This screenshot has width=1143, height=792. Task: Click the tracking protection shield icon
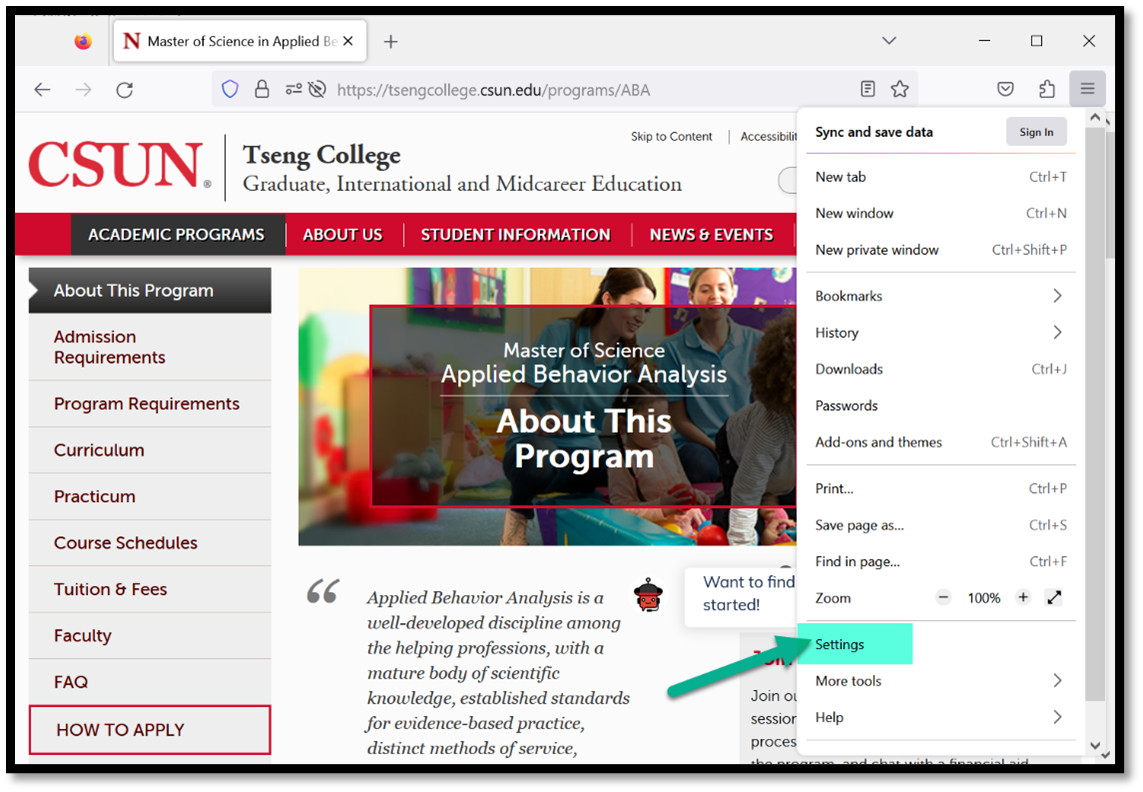[230, 89]
